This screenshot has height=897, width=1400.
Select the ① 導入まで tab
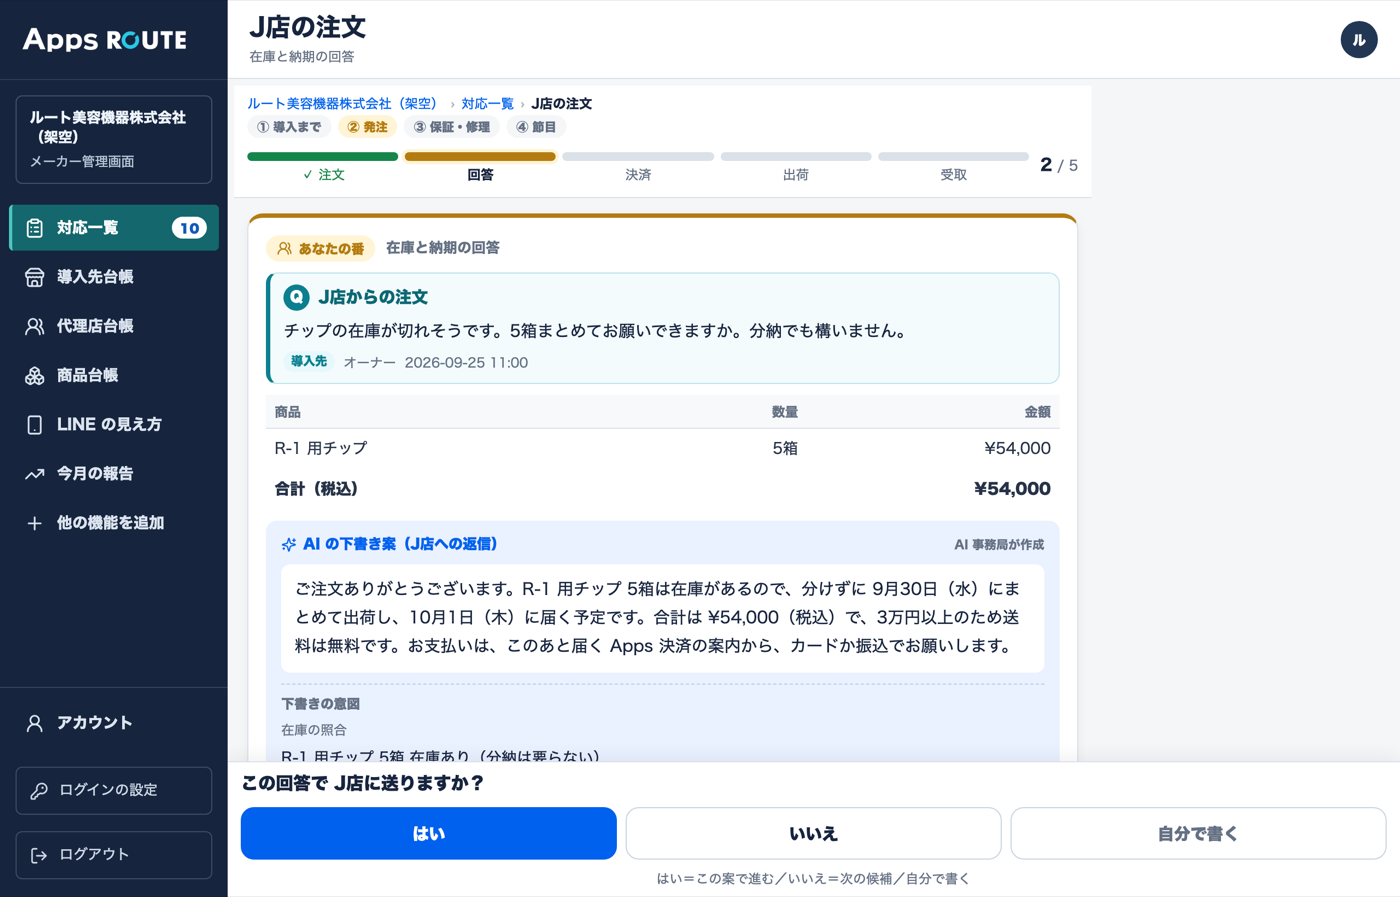point(289,127)
